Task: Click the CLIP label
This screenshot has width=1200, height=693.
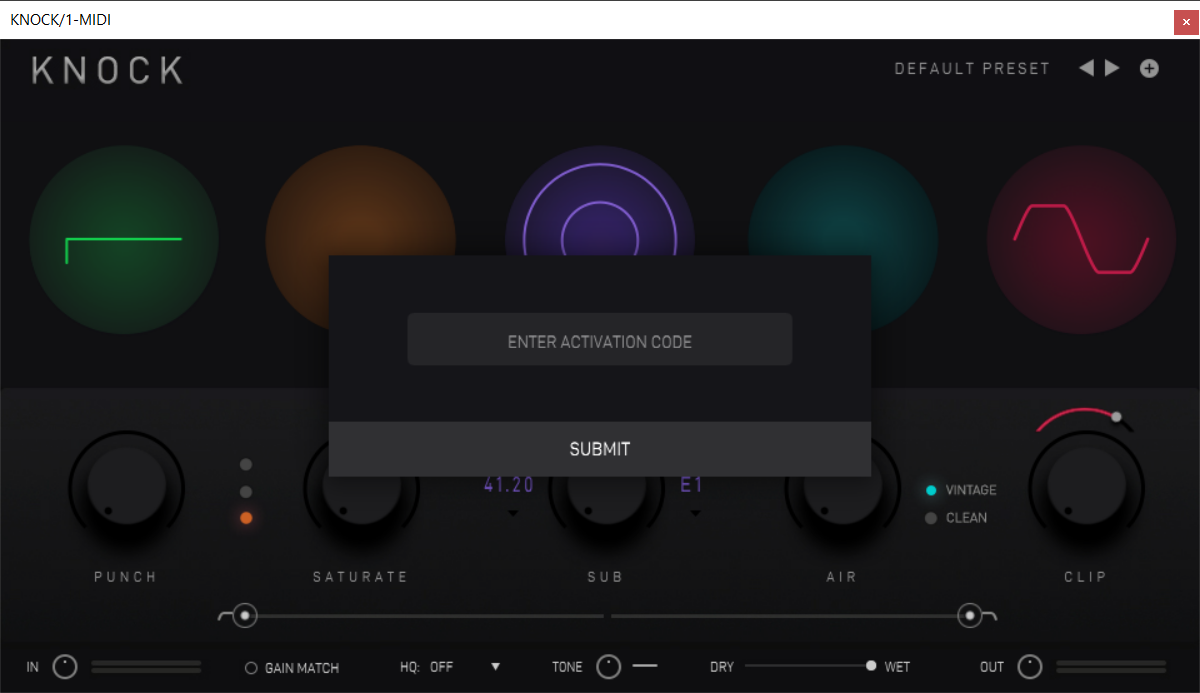Action: click(1086, 577)
